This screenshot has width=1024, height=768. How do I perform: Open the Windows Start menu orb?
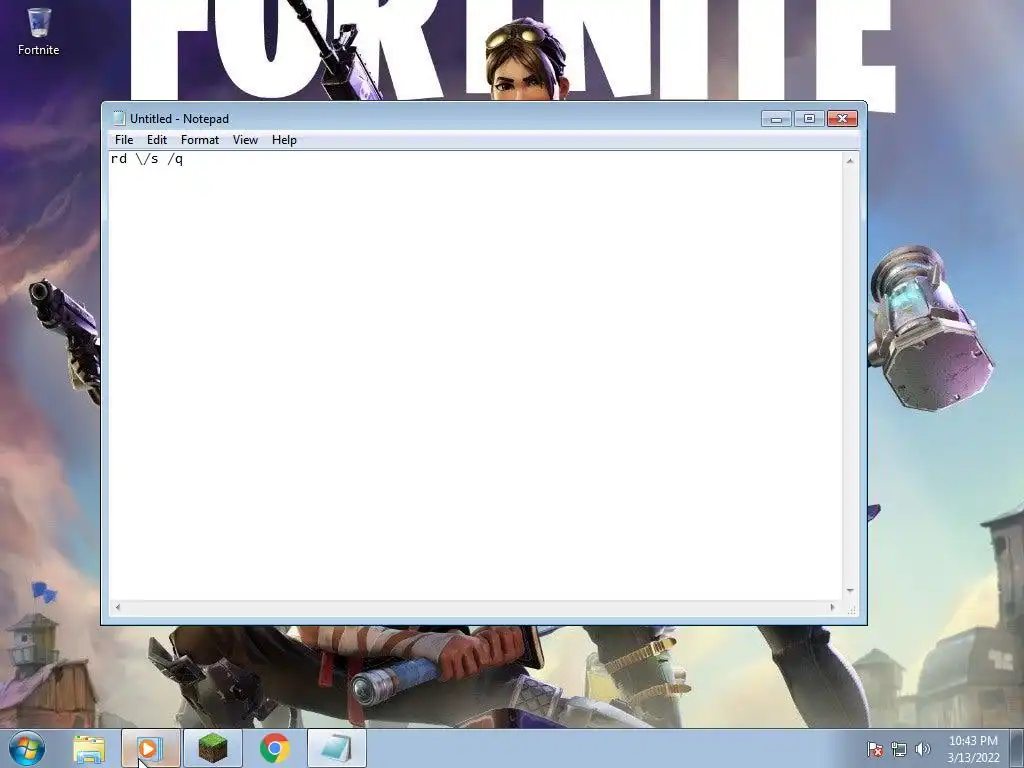click(x=27, y=748)
